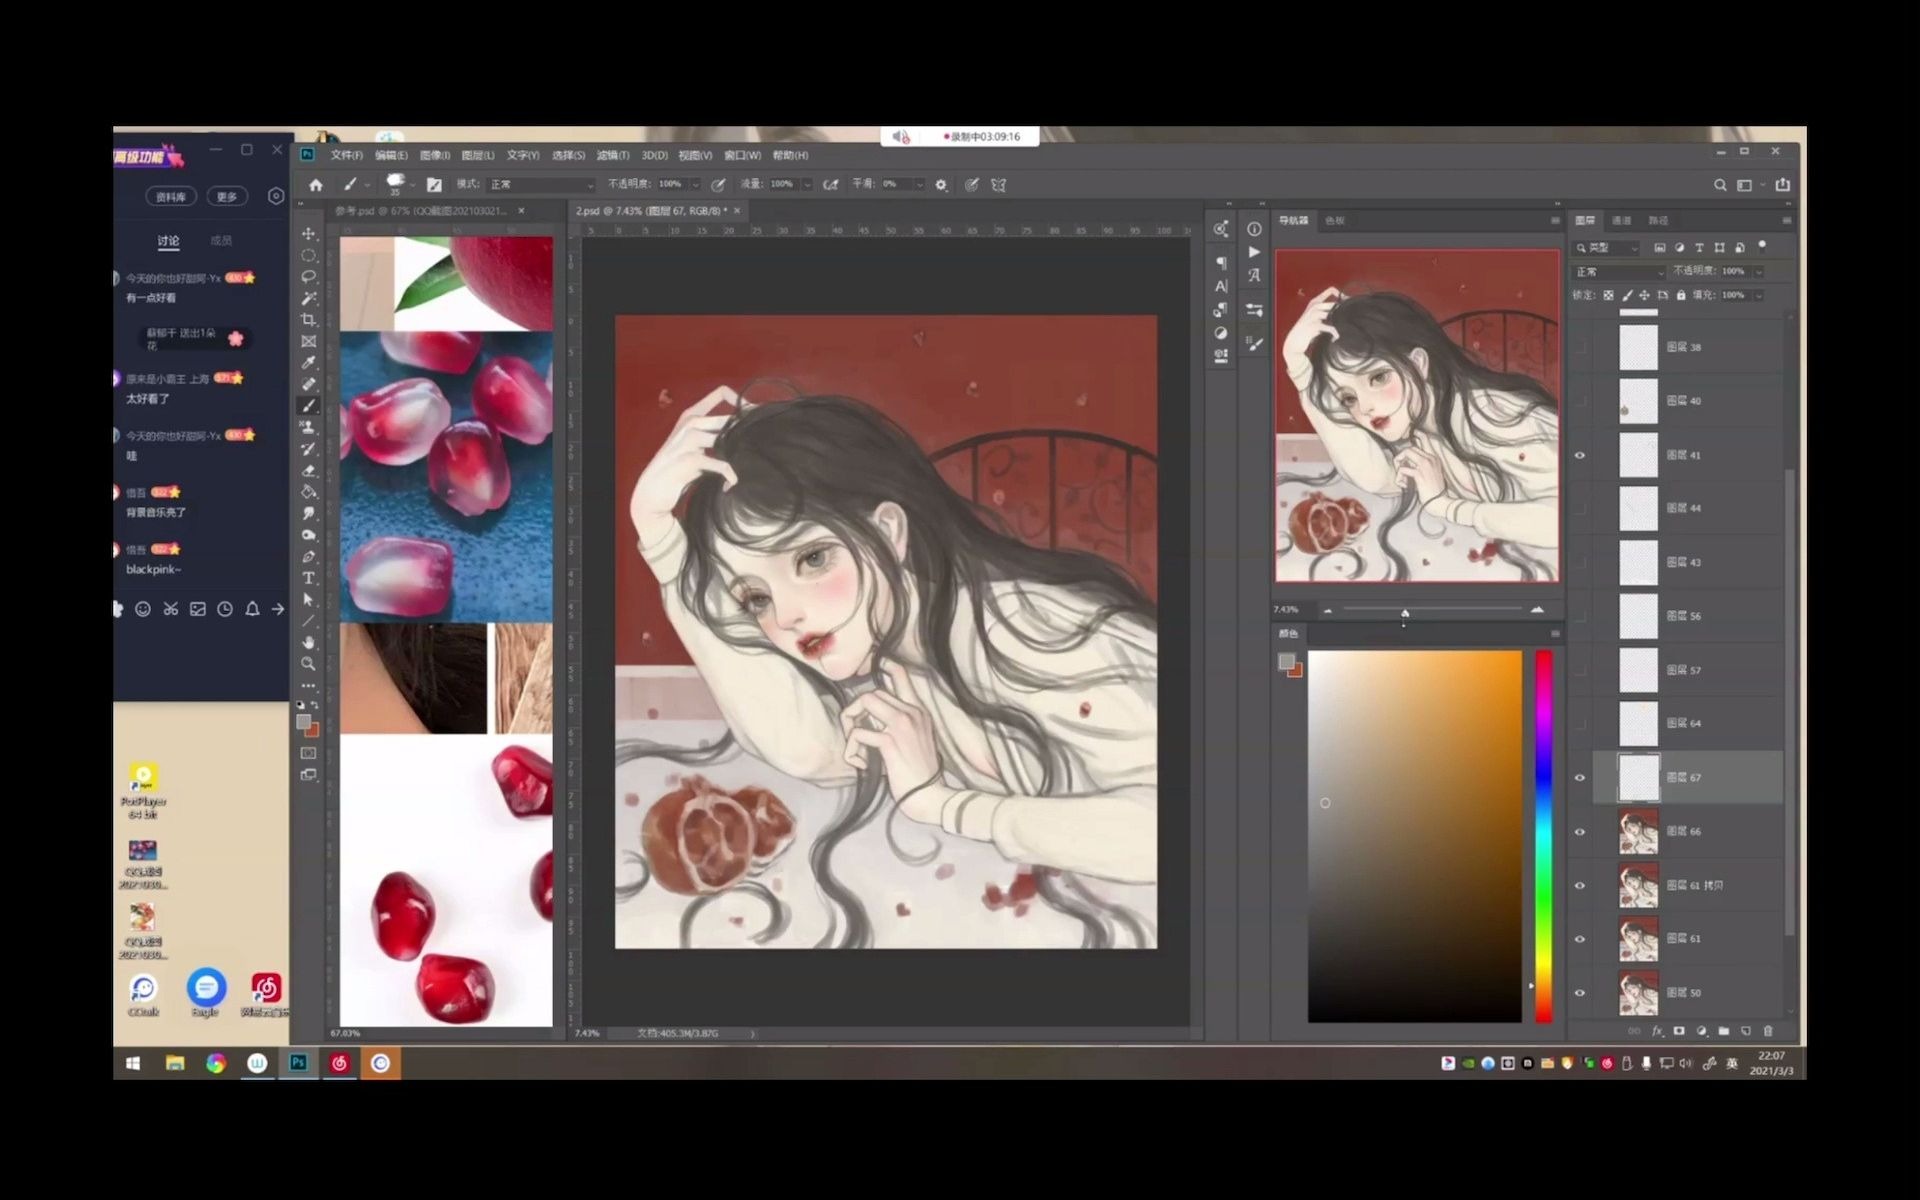Open the 窗口(W) menu
Screen dimensions: 1920x1200
742,155
